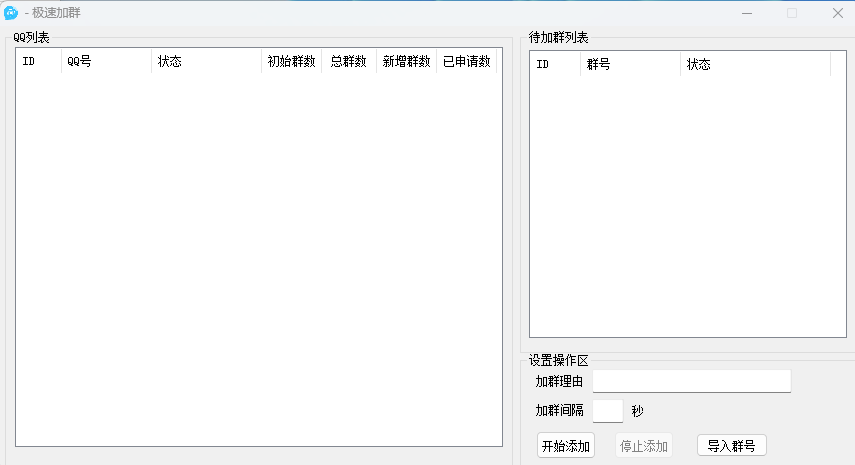Select the 初始群数 column header
The image size is (855, 465).
(x=291, y=62)
